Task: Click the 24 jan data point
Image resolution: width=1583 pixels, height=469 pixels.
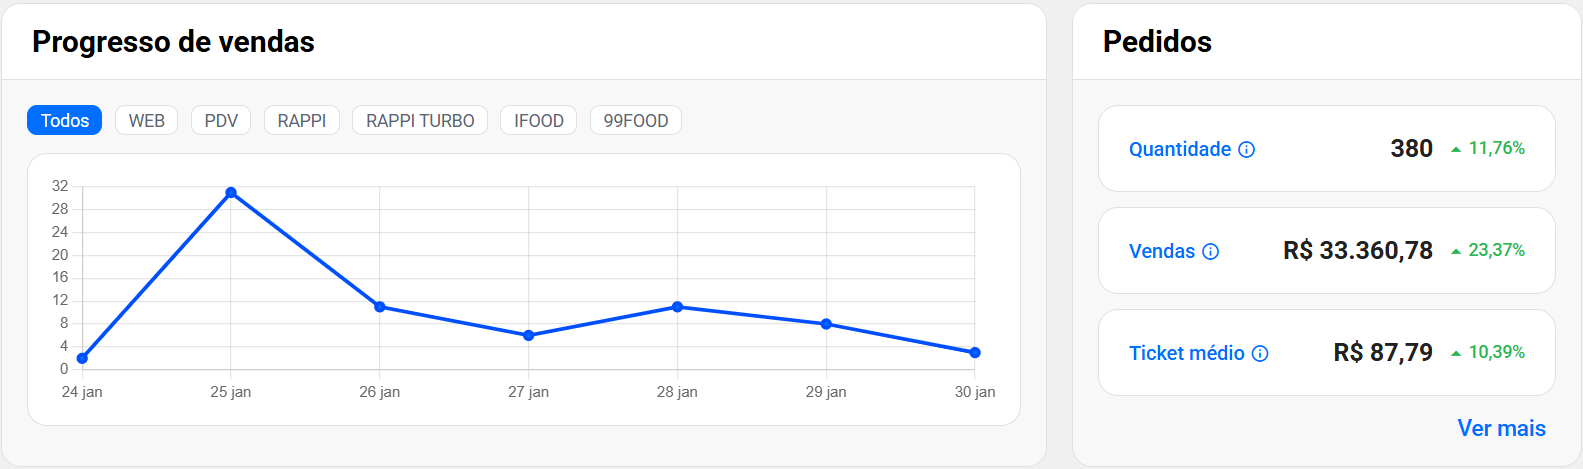Action: point(82,358)
